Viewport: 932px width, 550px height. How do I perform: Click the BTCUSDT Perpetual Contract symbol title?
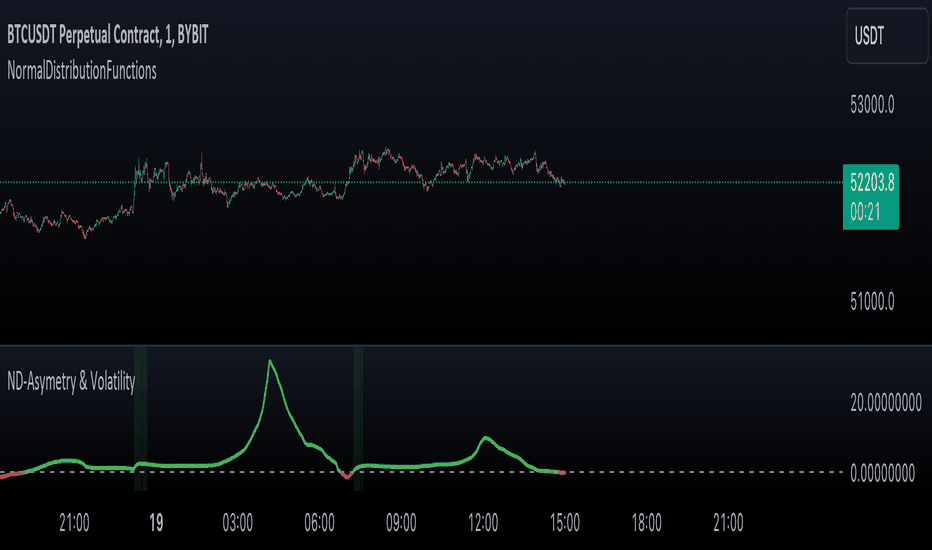pos(108,35)
